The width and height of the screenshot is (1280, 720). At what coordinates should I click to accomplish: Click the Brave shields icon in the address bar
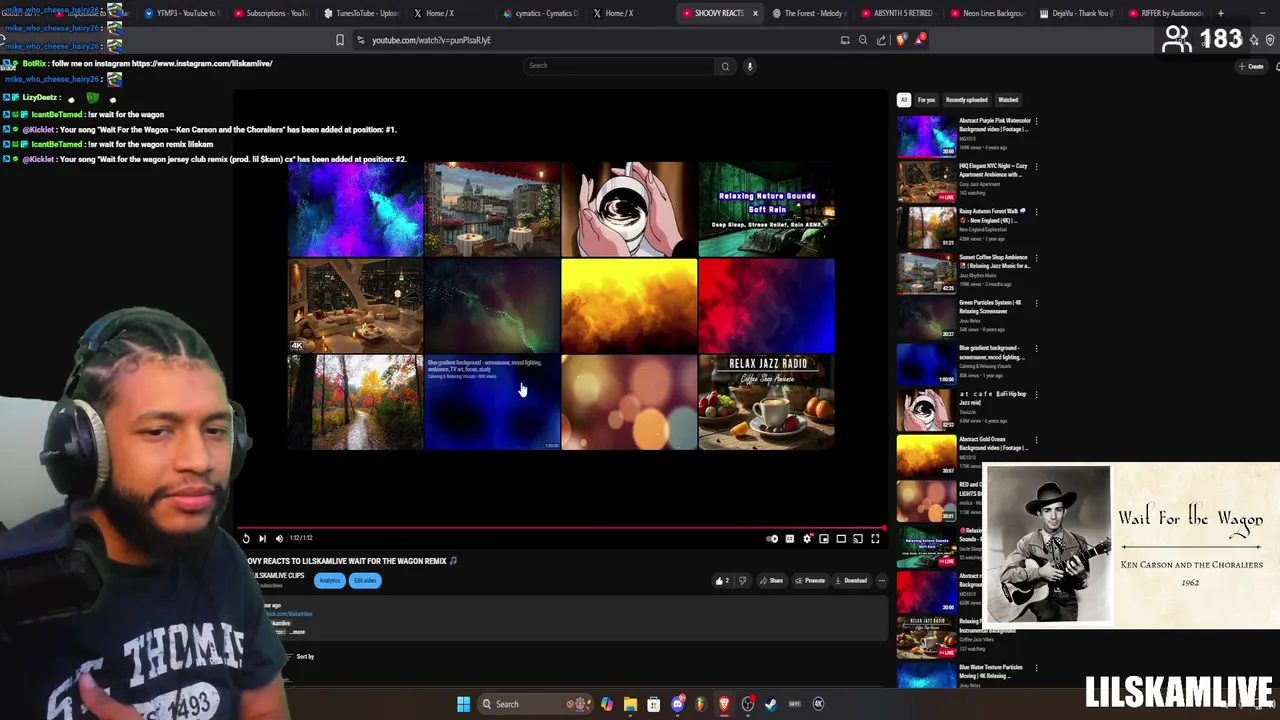(901, 40)
